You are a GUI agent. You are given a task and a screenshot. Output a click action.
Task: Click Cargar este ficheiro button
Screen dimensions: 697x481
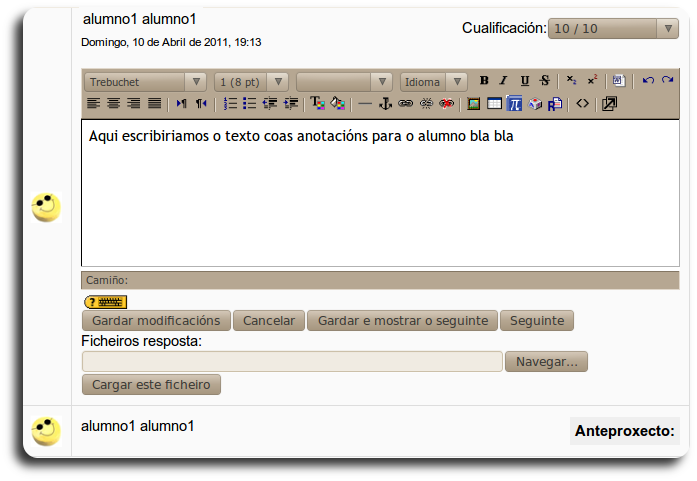point(151,385)
